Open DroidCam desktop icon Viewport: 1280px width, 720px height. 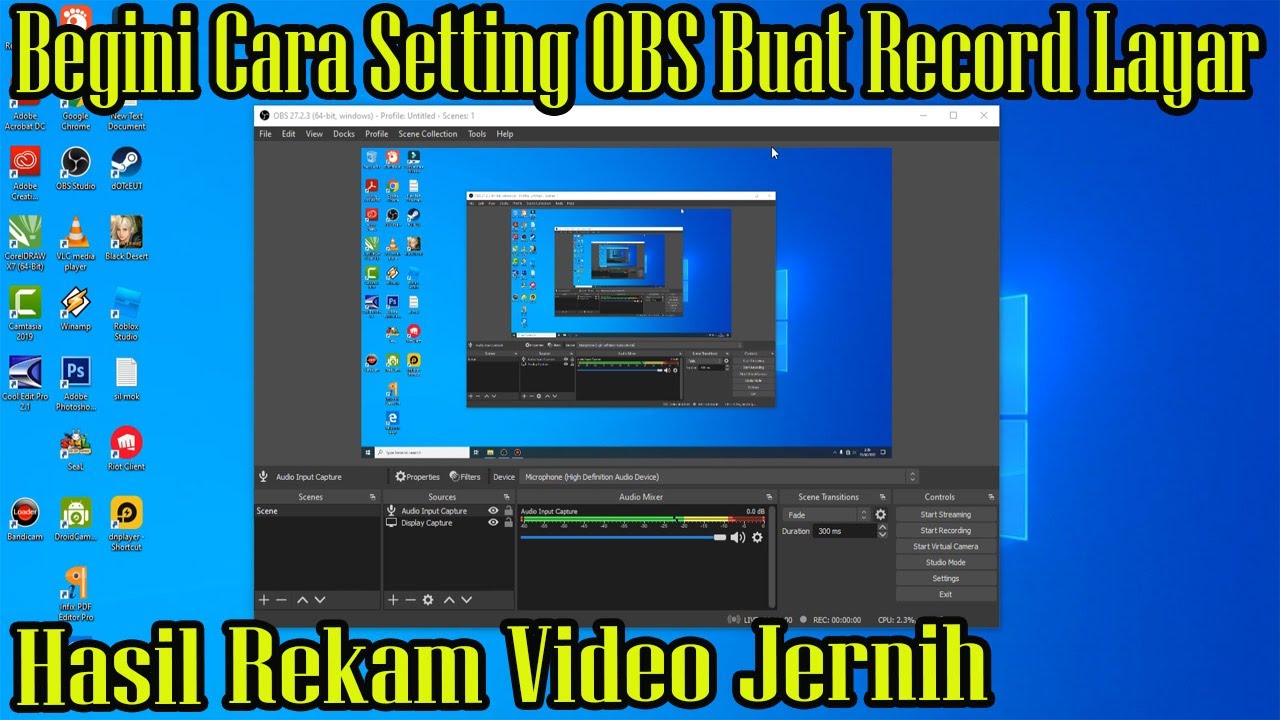point(76,520)
